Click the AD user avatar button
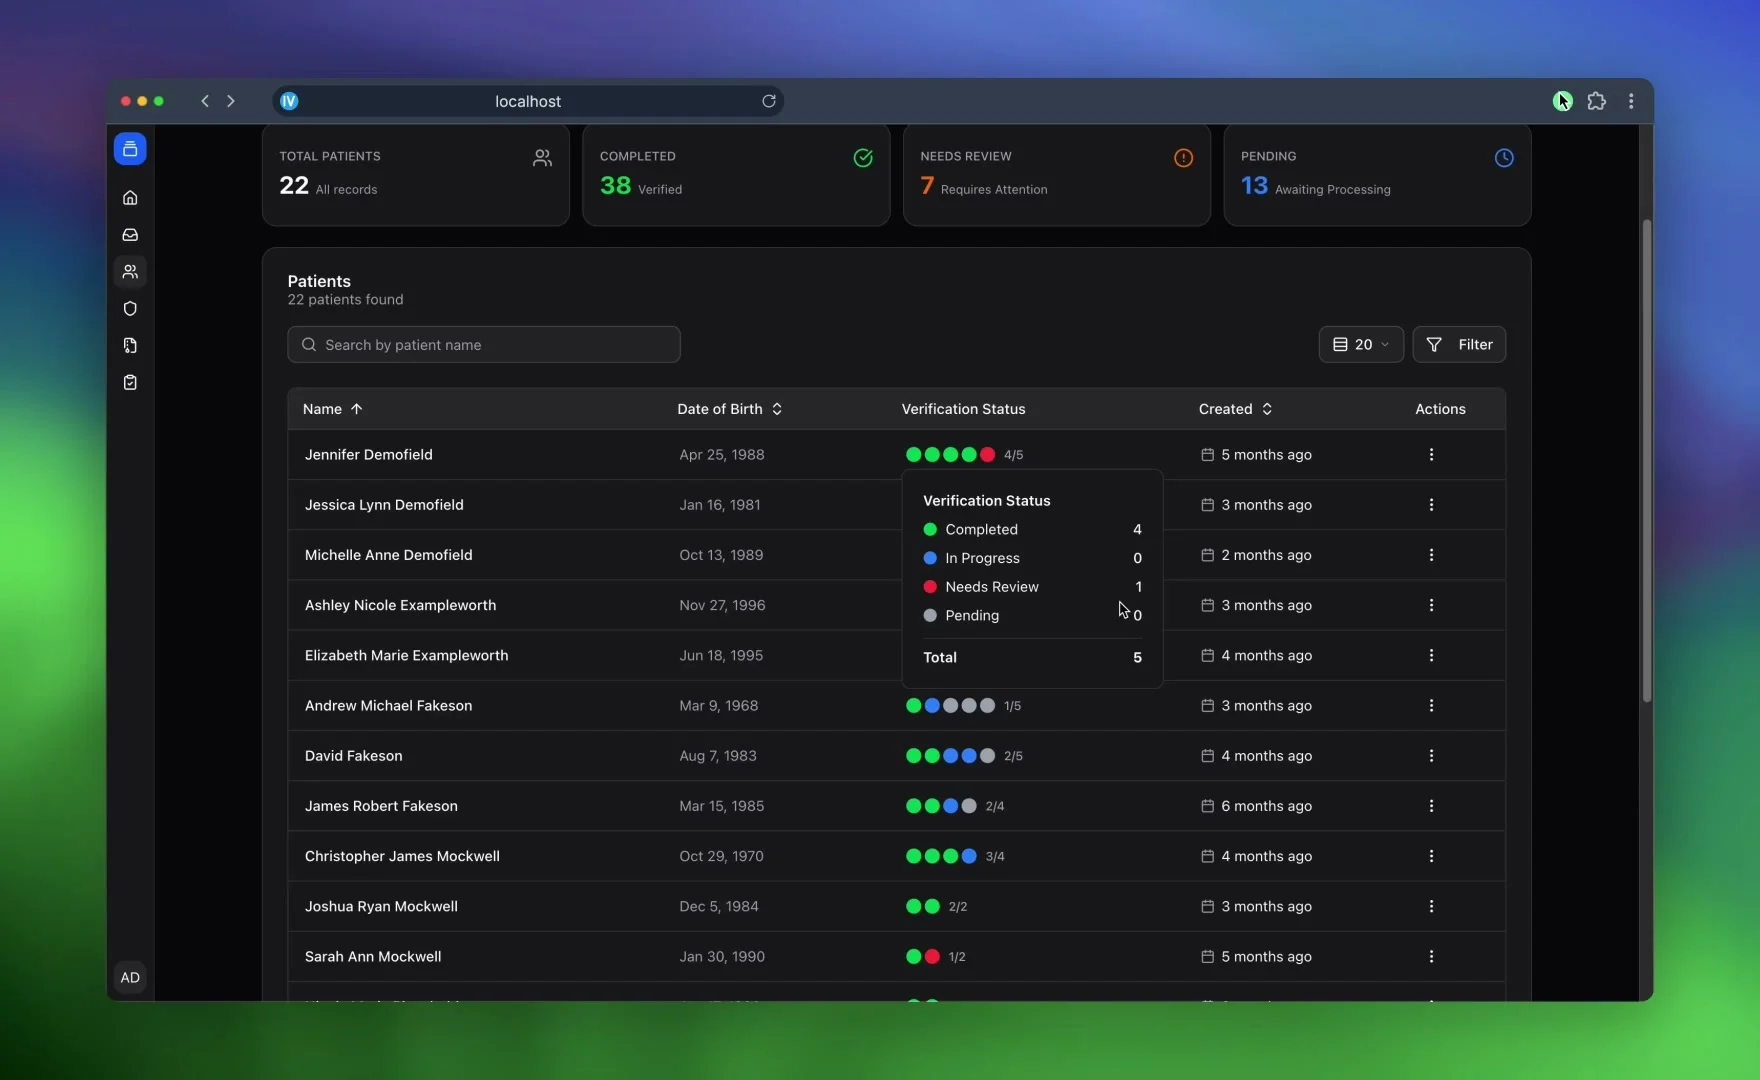The image size is (1760, 1080). [130, 978]
